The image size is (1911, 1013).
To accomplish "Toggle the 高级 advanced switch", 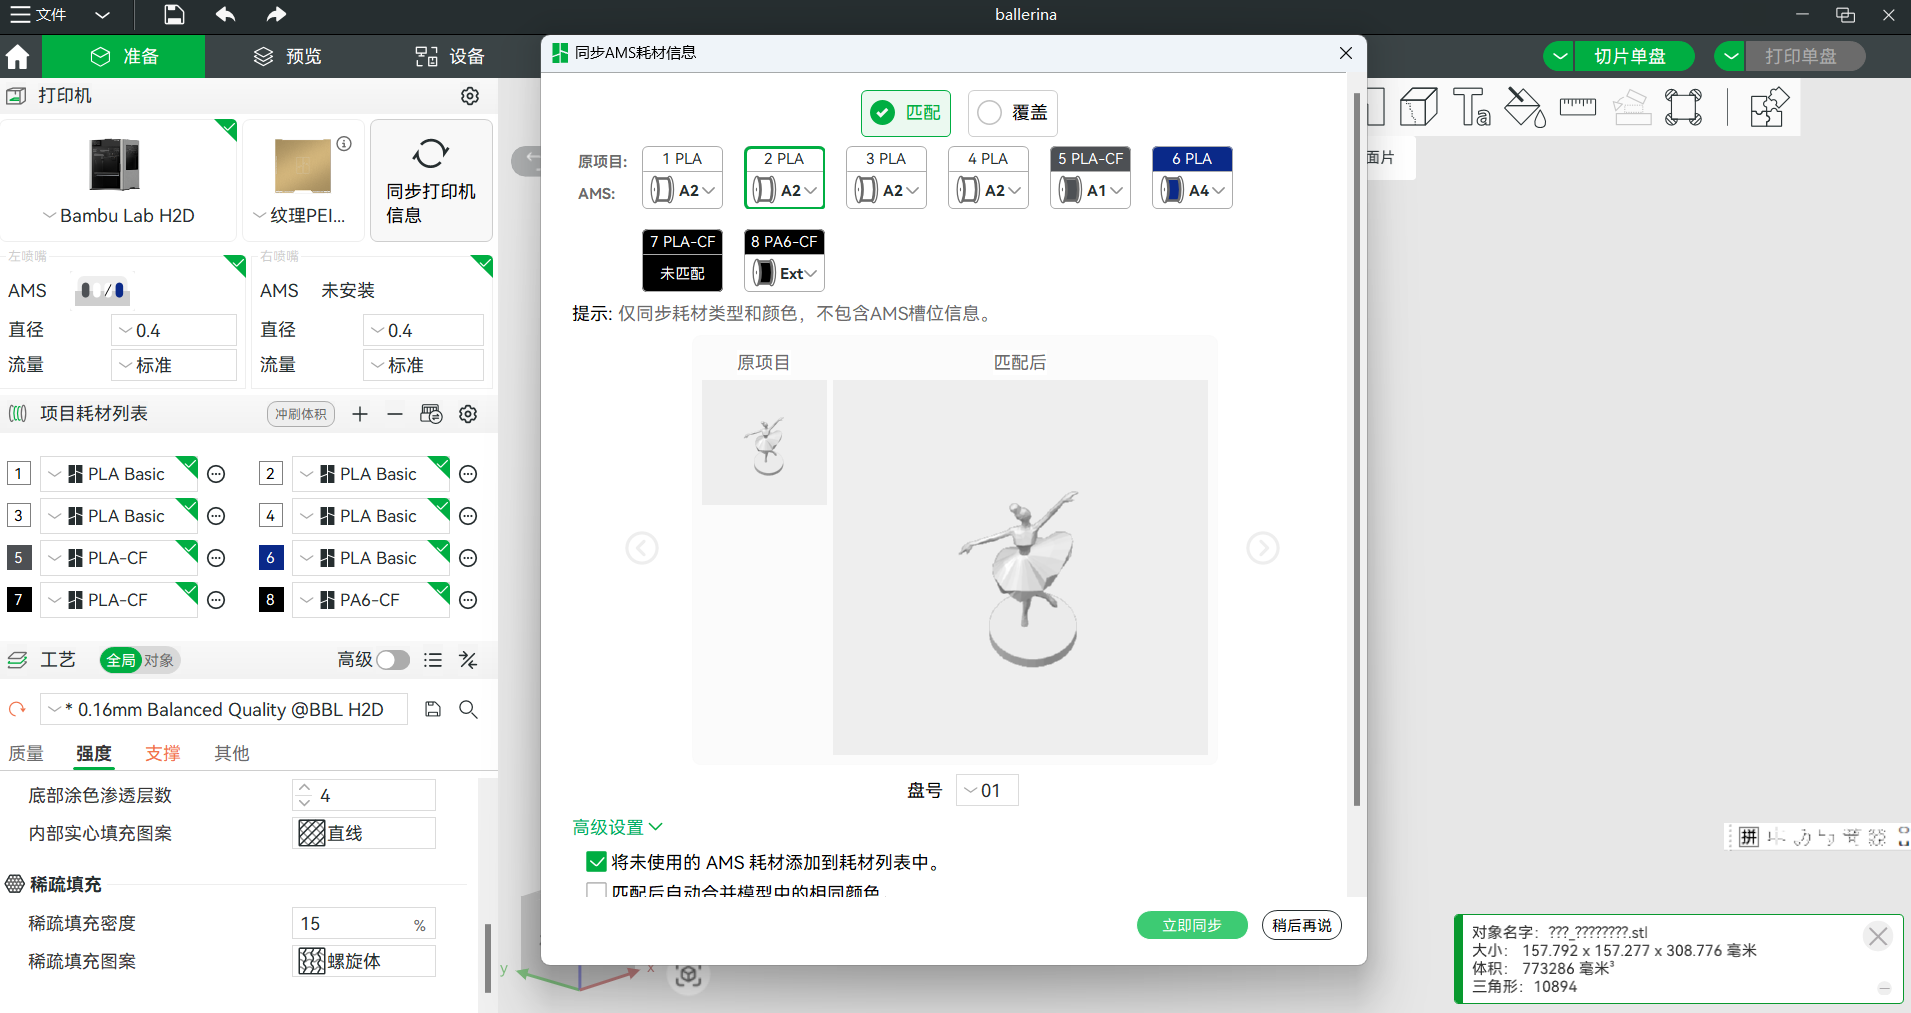I will tap(393, 660).
